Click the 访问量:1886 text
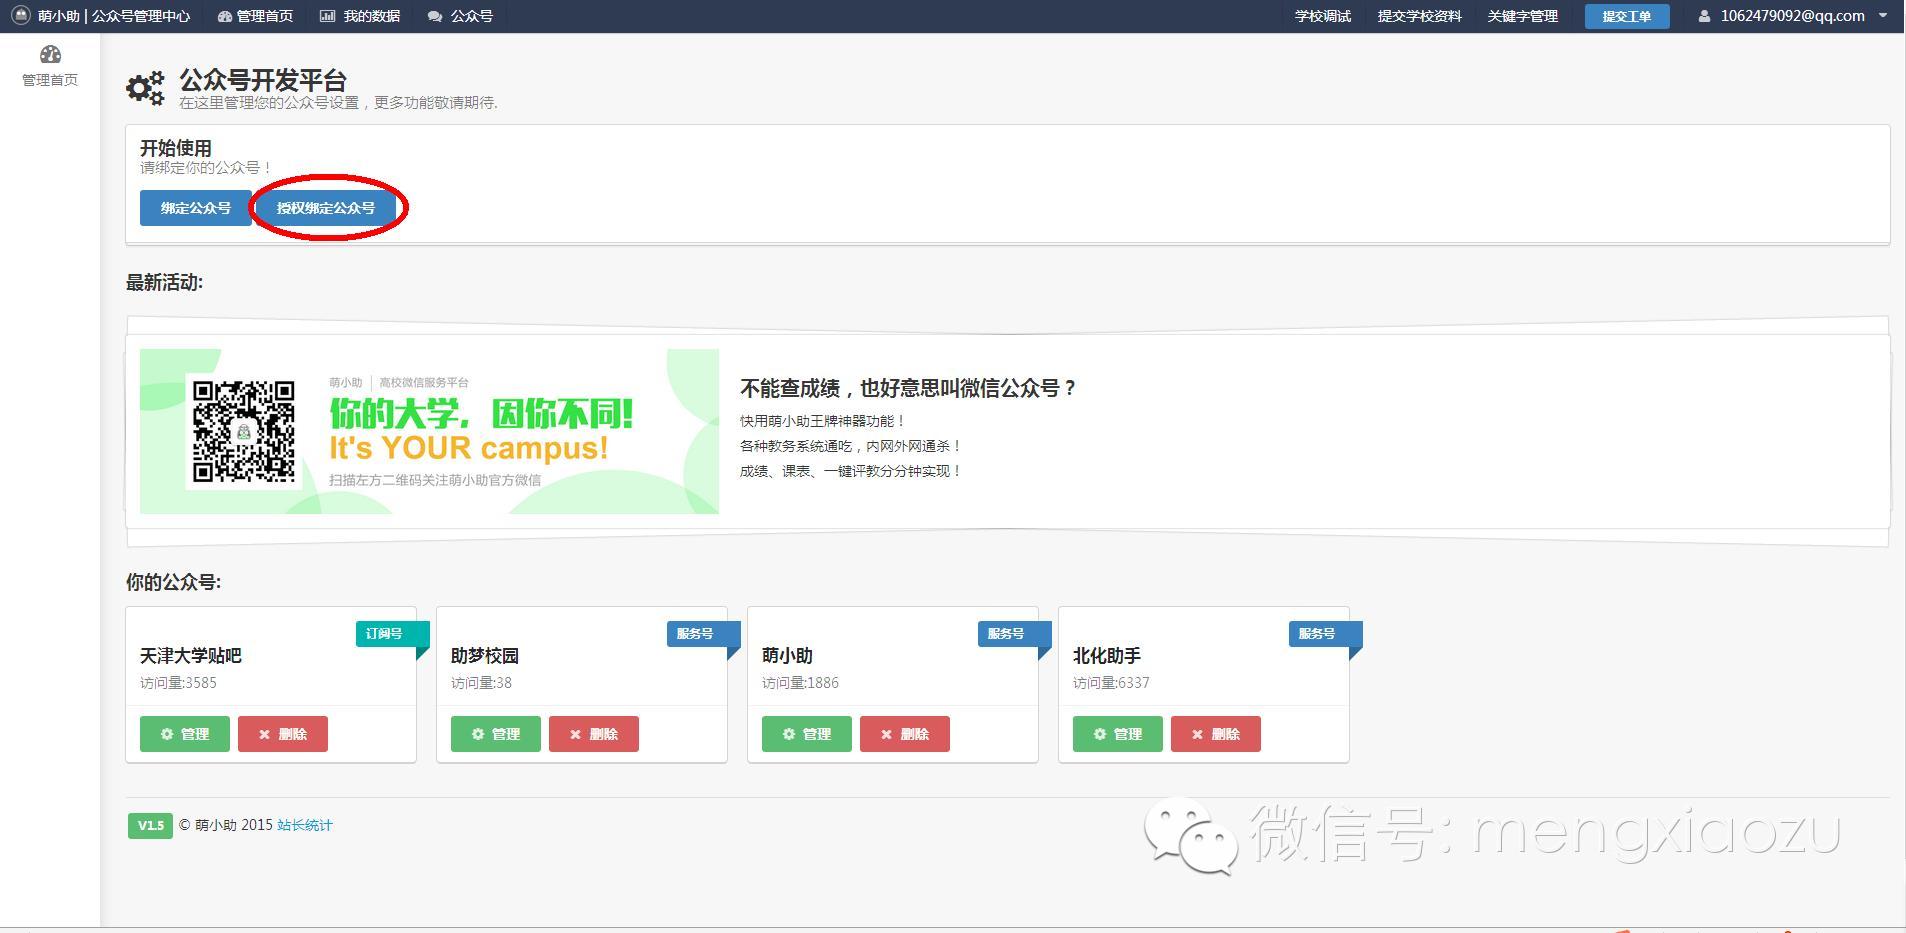Viewport: 1906px width, 933px height. pos(800,683)
